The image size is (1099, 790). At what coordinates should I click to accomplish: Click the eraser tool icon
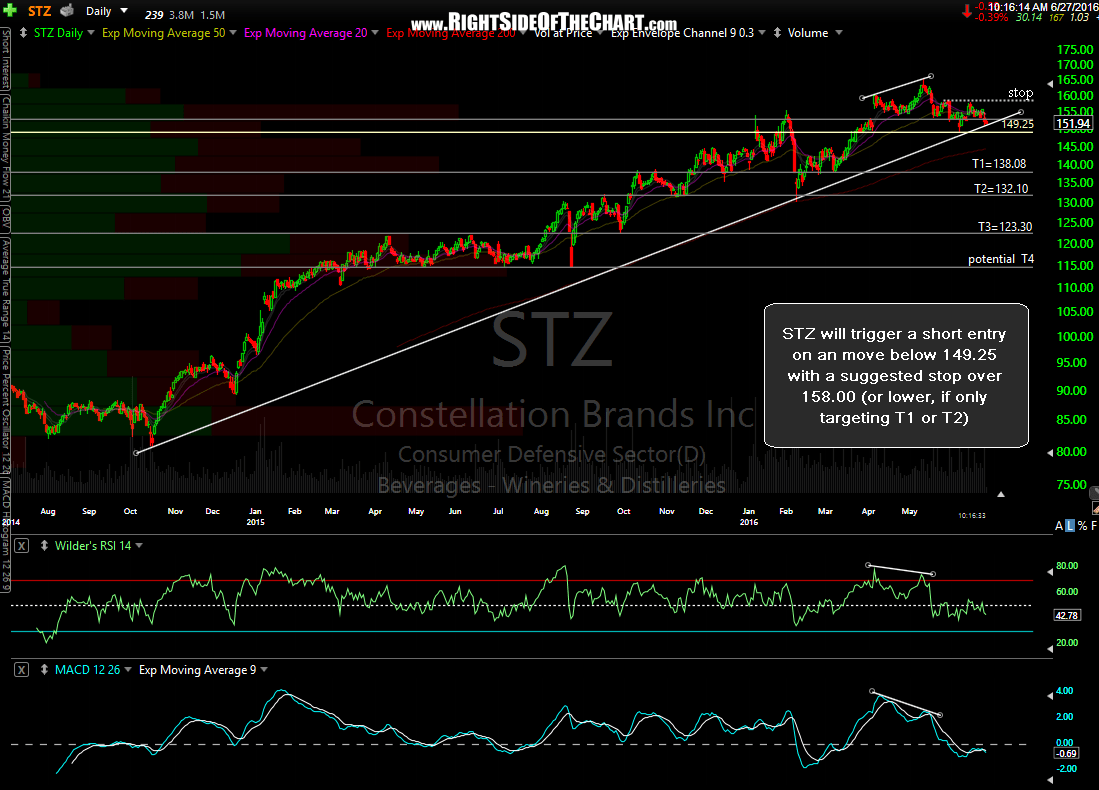(1095, 508)
